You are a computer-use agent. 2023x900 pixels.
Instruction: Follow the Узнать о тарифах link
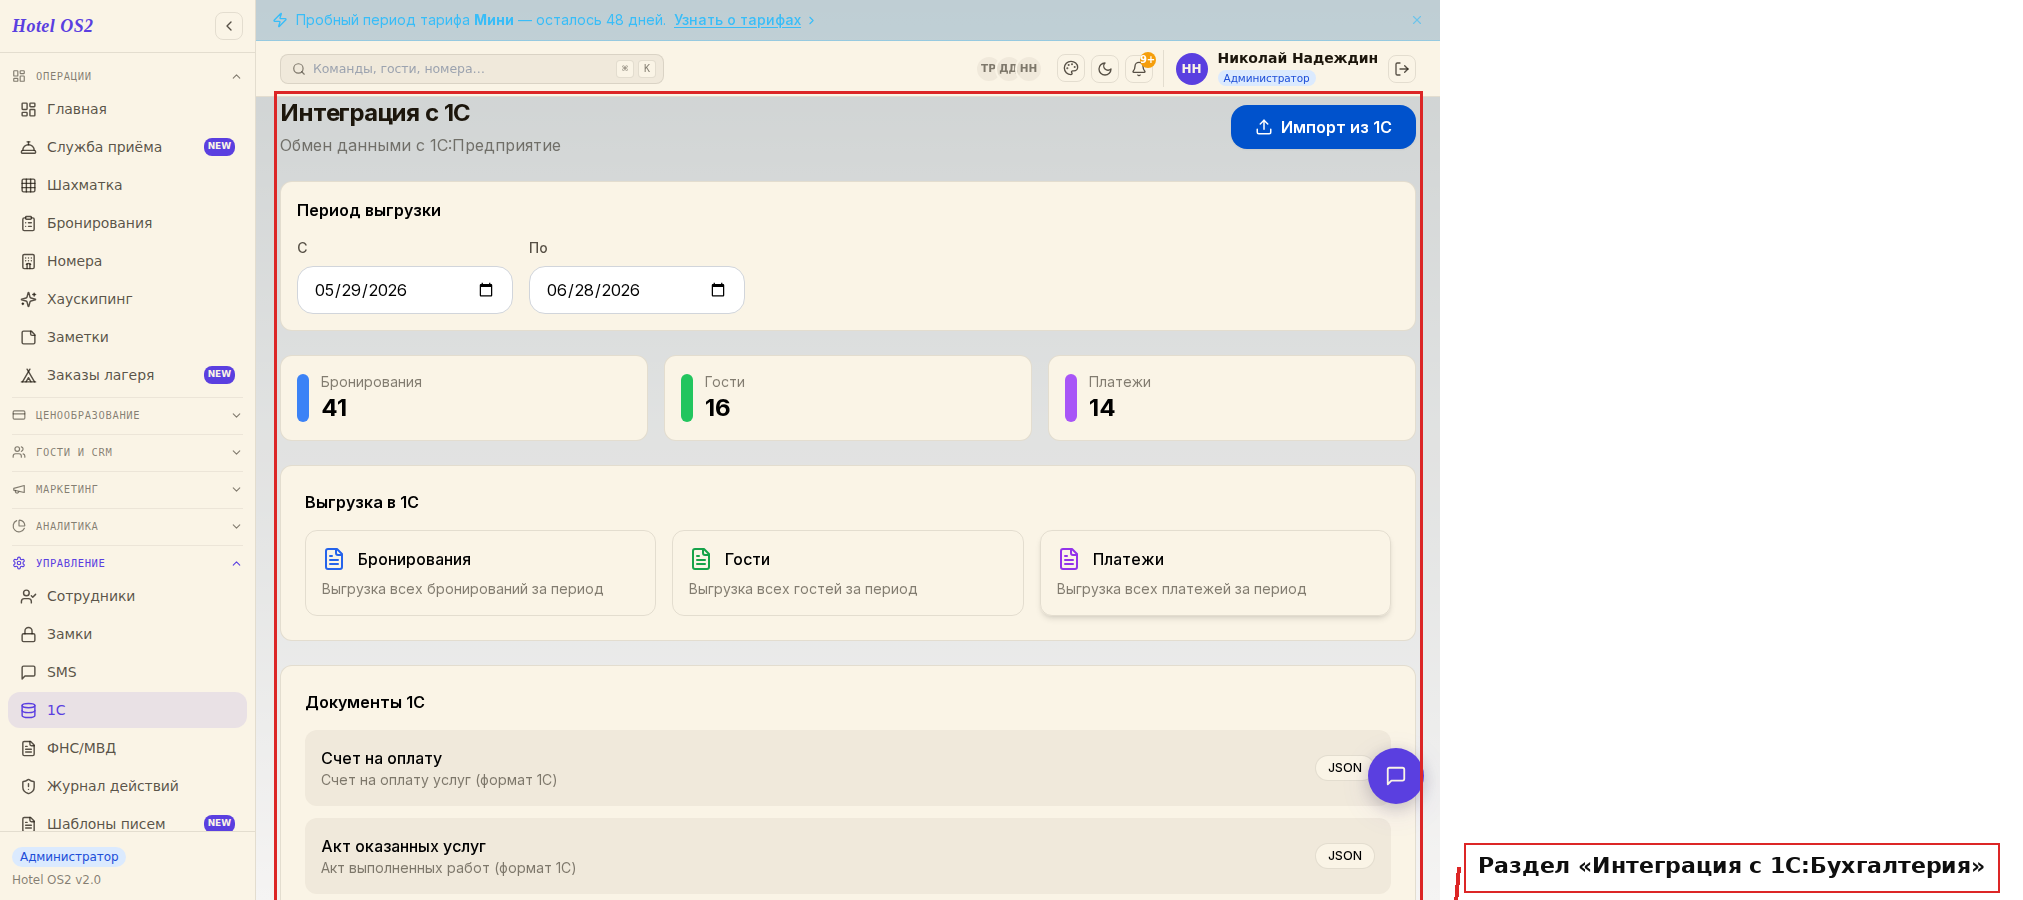coord(737,20)
